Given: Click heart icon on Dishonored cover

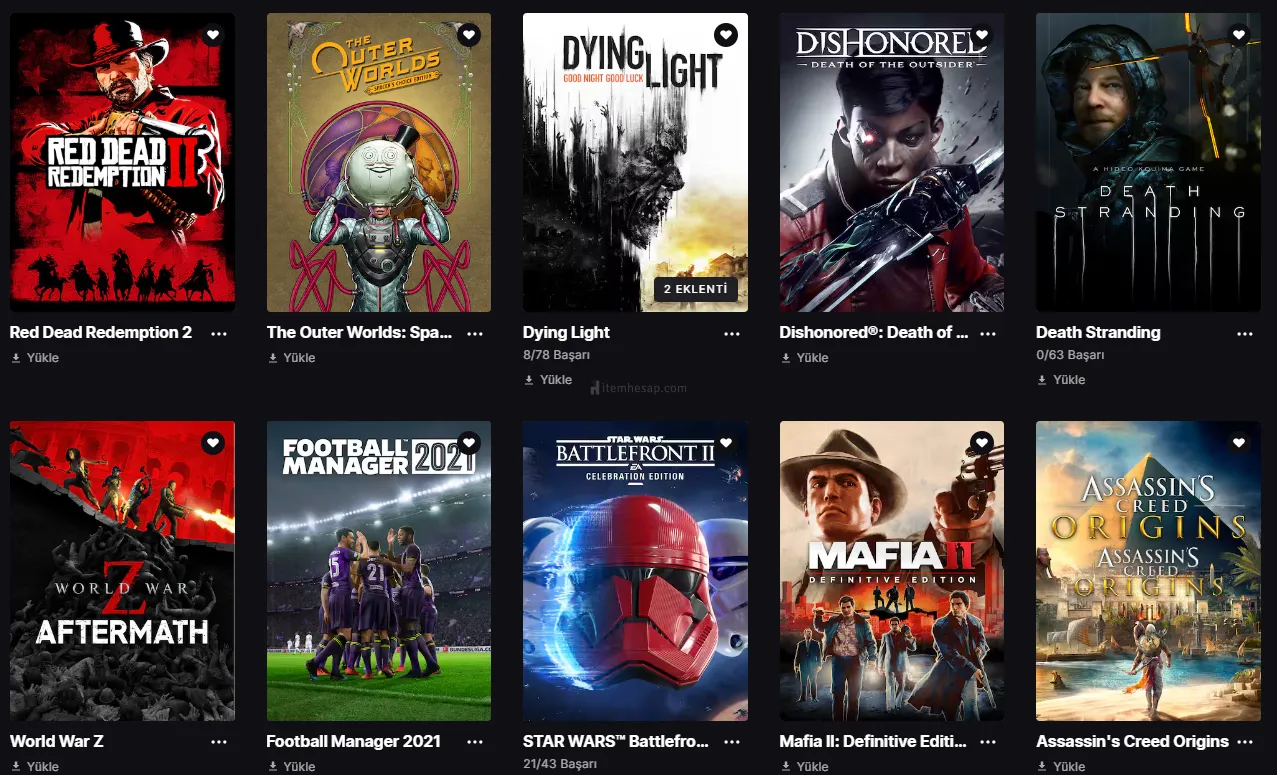Looking at the screenshot, I should click(982, 35).
